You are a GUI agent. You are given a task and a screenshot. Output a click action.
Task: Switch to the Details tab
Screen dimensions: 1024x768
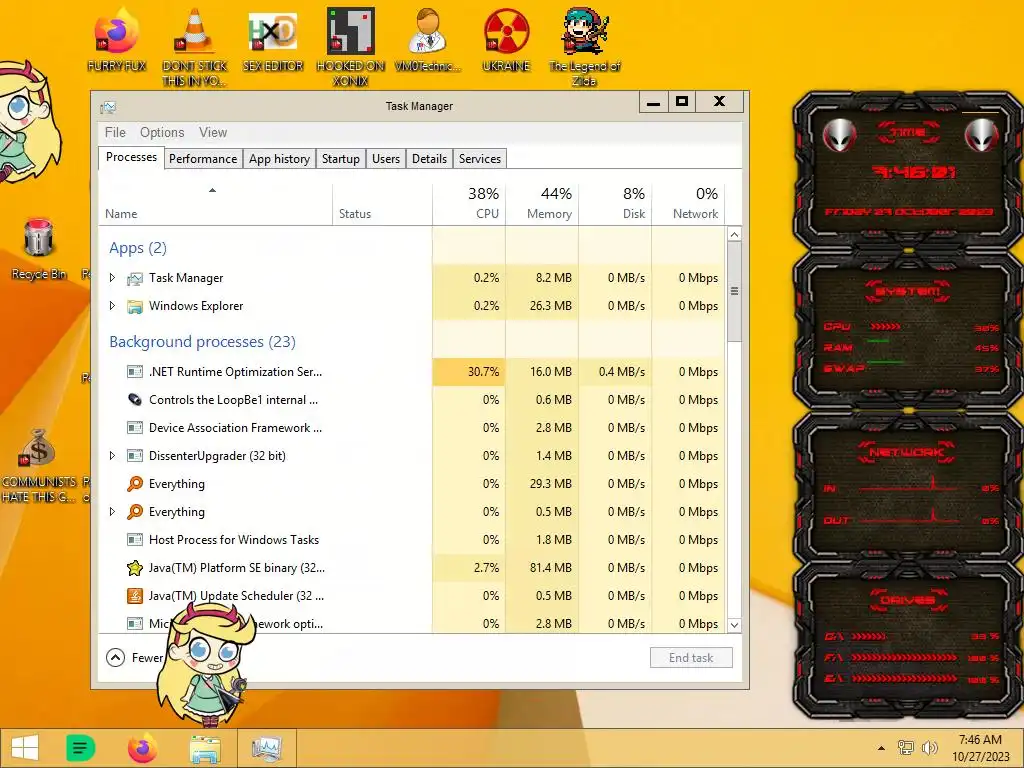coord(430,159)
